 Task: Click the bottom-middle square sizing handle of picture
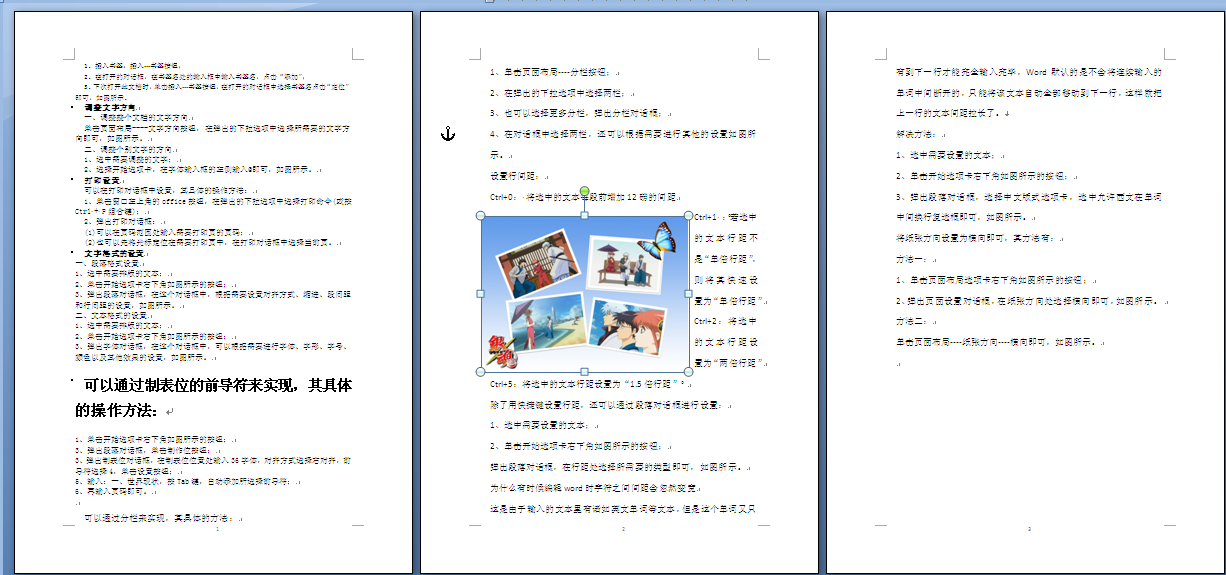[x=584, y=372]
